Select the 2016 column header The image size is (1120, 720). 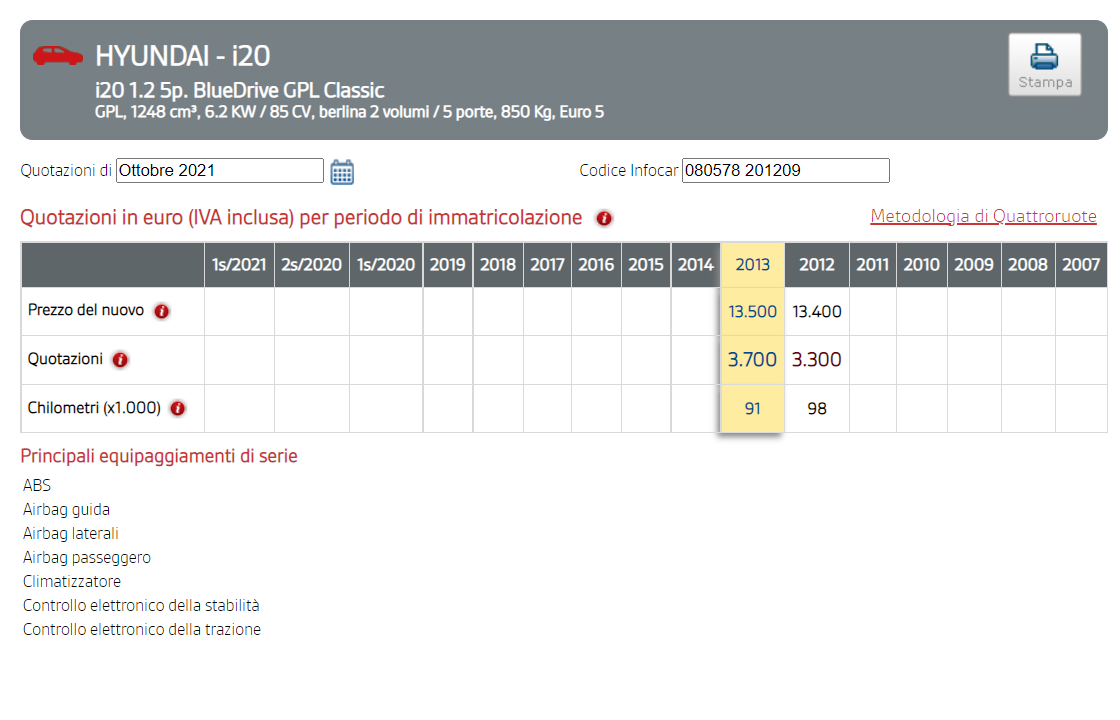(596, 265)
